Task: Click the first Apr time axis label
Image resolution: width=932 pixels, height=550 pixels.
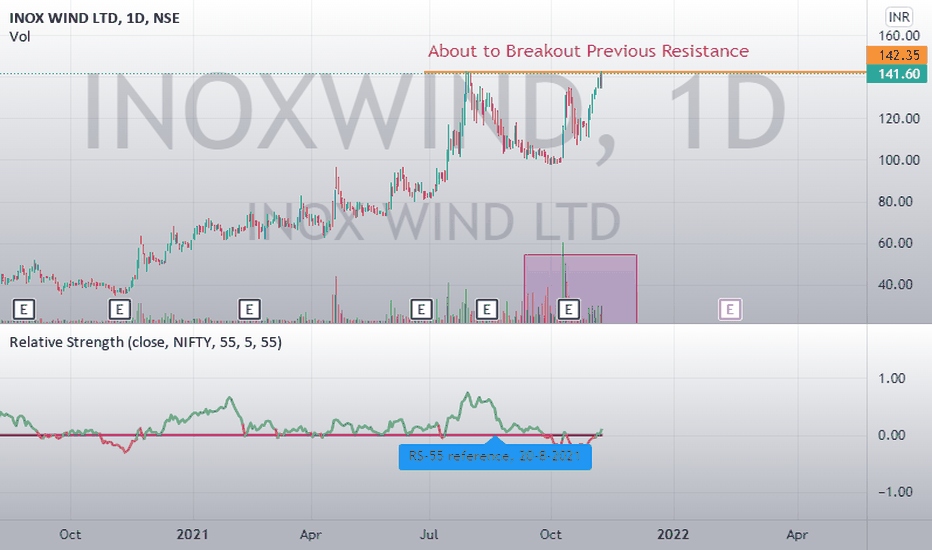Action: [311, 535]
